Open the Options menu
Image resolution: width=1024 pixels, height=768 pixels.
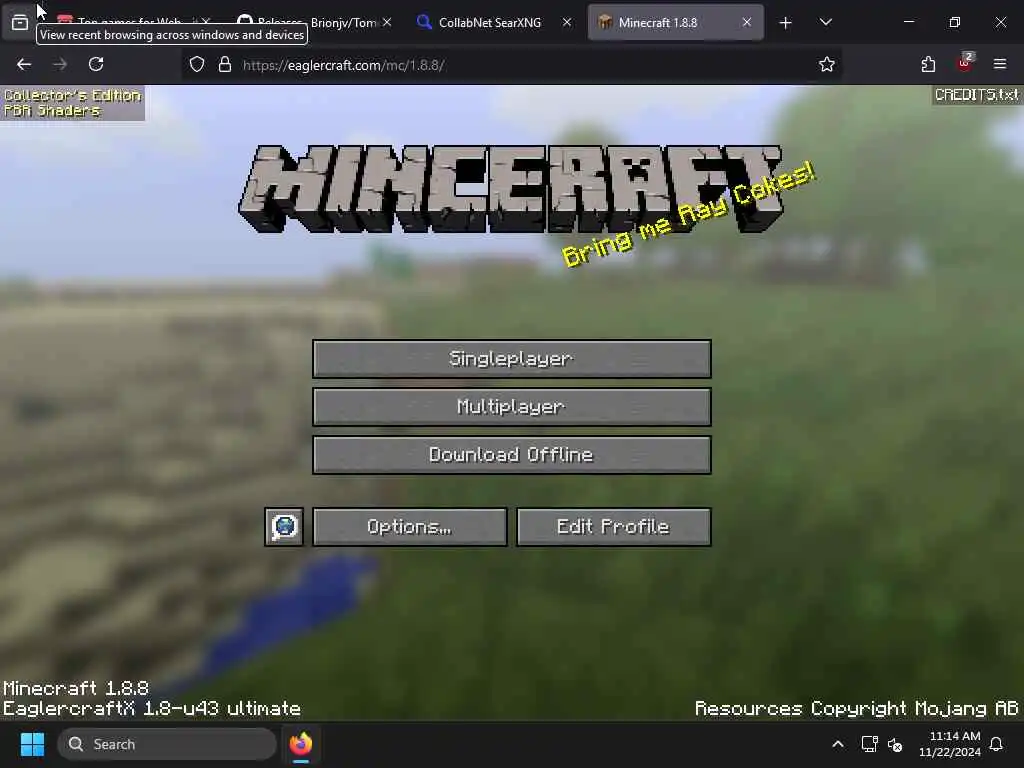(409, 526)
